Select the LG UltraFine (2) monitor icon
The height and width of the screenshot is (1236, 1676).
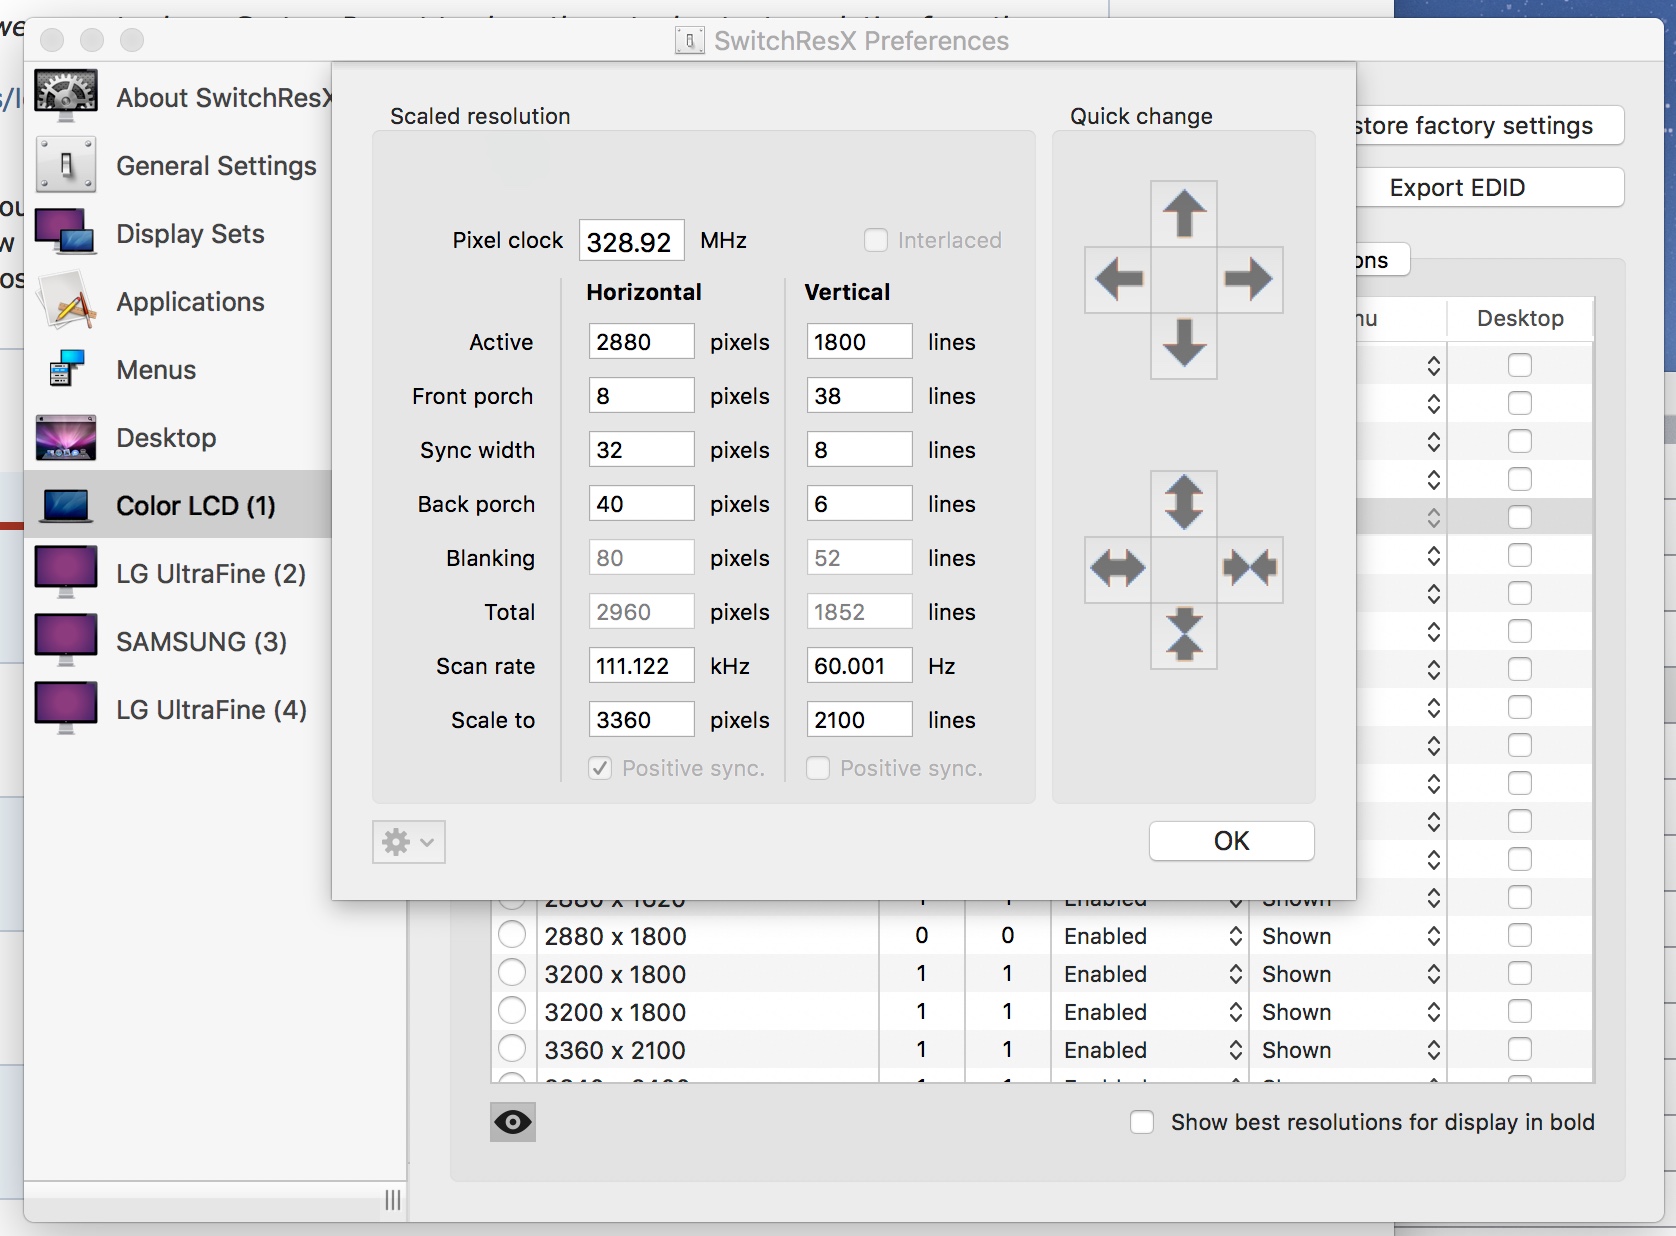pyautogui.click(x=66, y=572)
